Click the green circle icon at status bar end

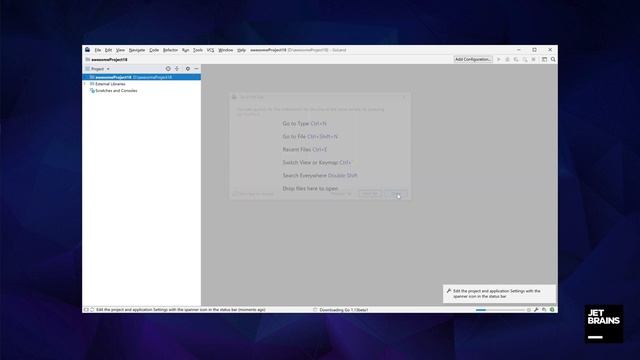pyautogui.click(x=552, y=310)
